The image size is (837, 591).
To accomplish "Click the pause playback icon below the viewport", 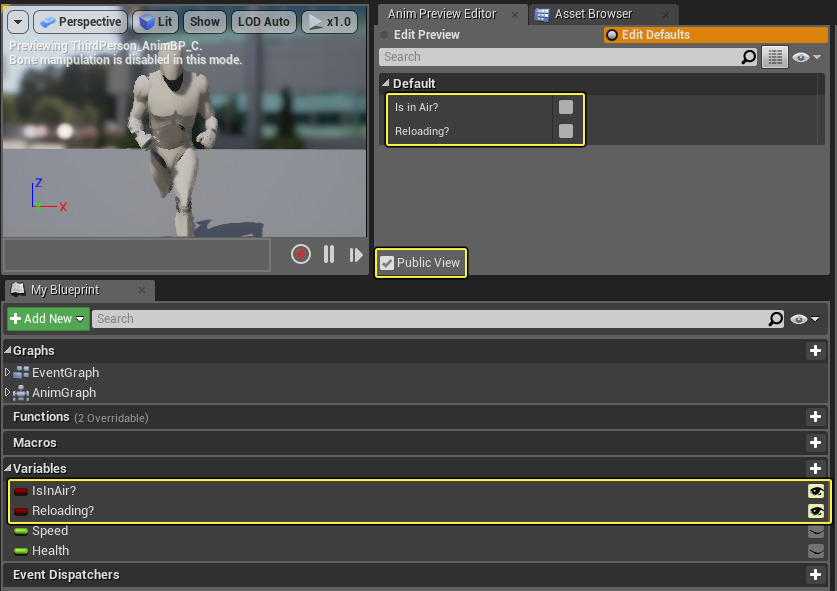I will [x=329, y=254].
